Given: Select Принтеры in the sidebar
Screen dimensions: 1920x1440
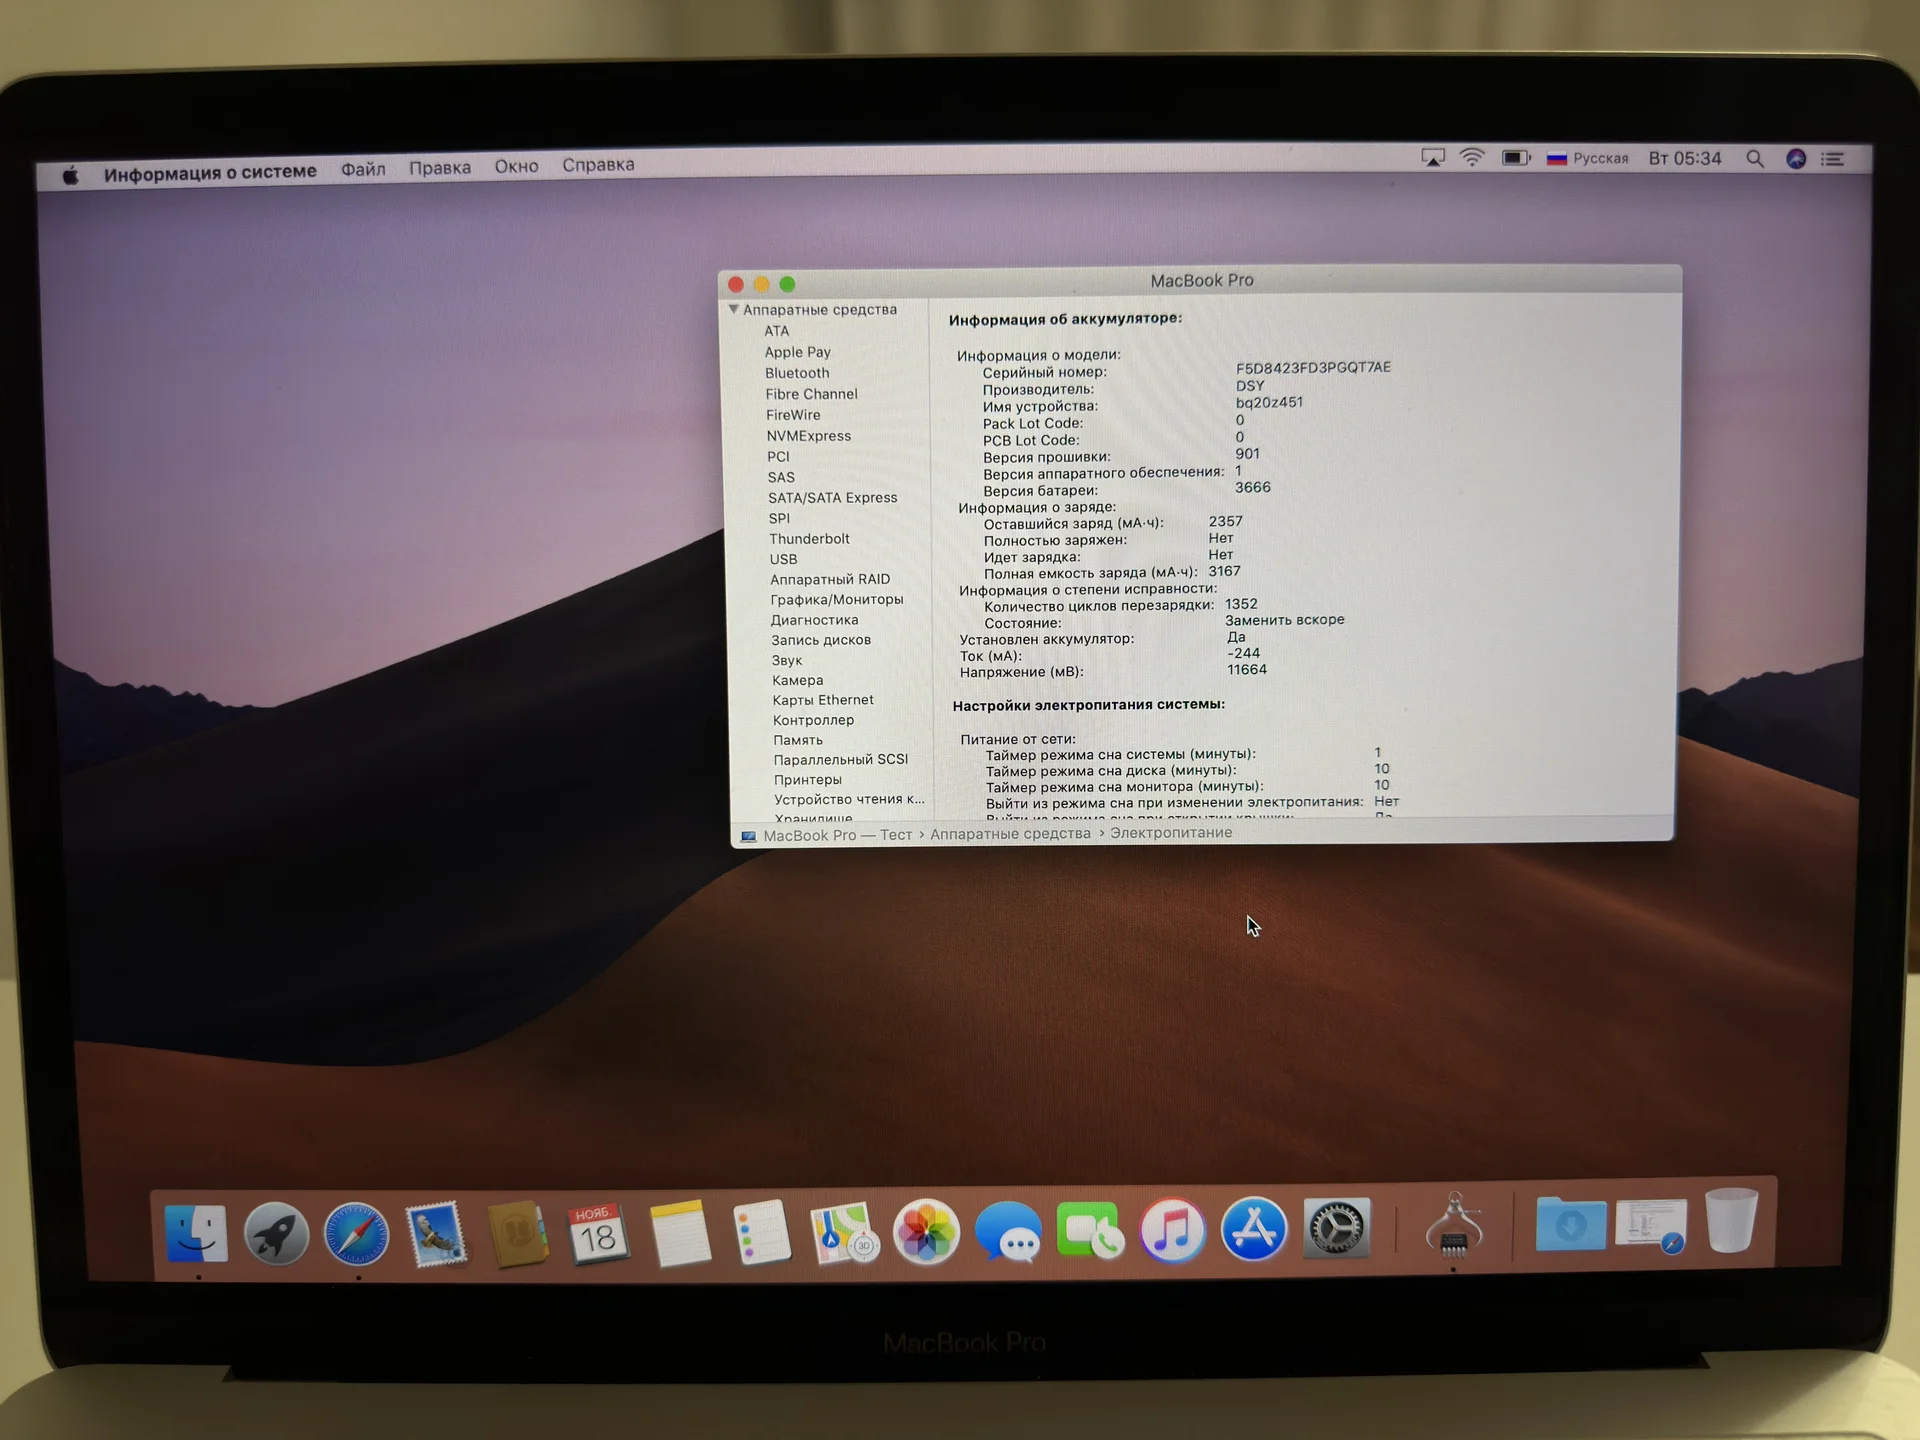Looking at the screenshot, I should point(808,780).
